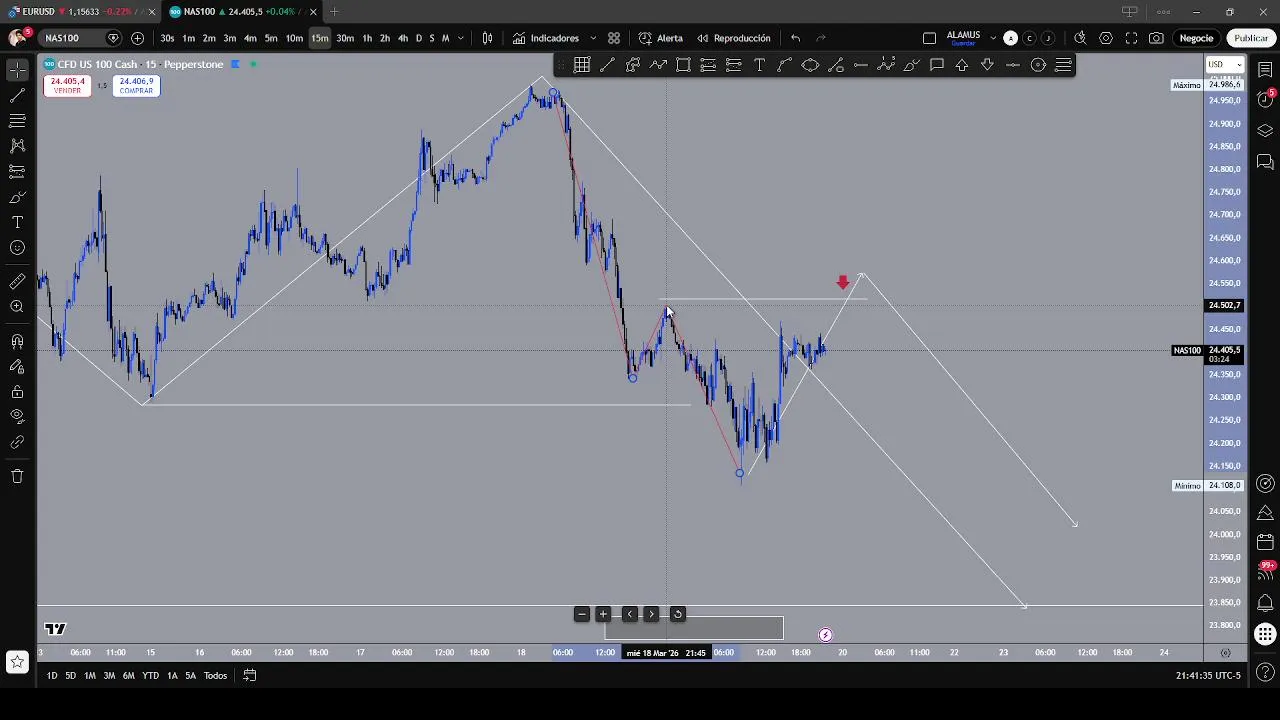Open favorites star toolbar button
Image resolution: width=1280 pixels, height=720 pixels.
(x=17, y=661)
